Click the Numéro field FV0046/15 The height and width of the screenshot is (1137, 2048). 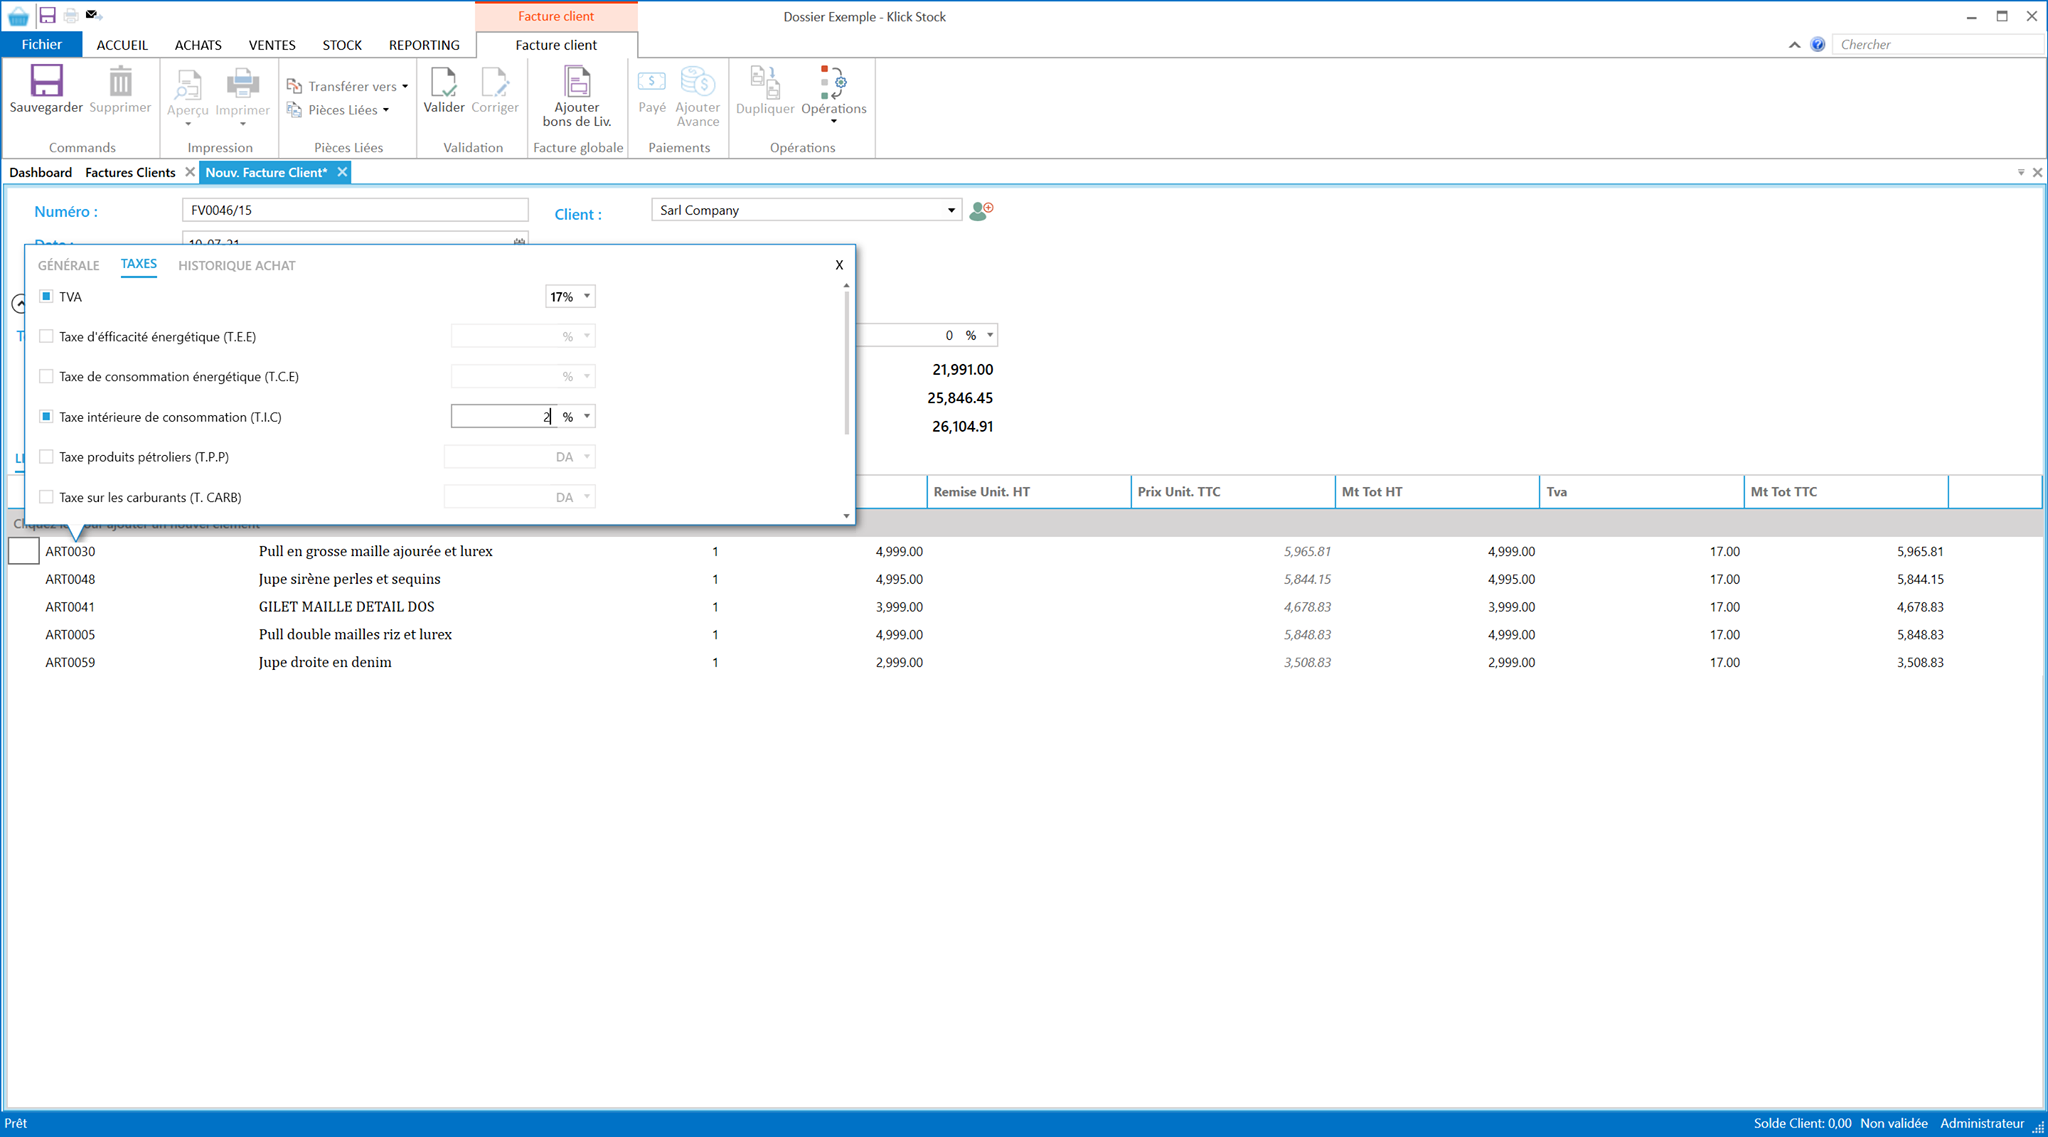coord(355,210)
